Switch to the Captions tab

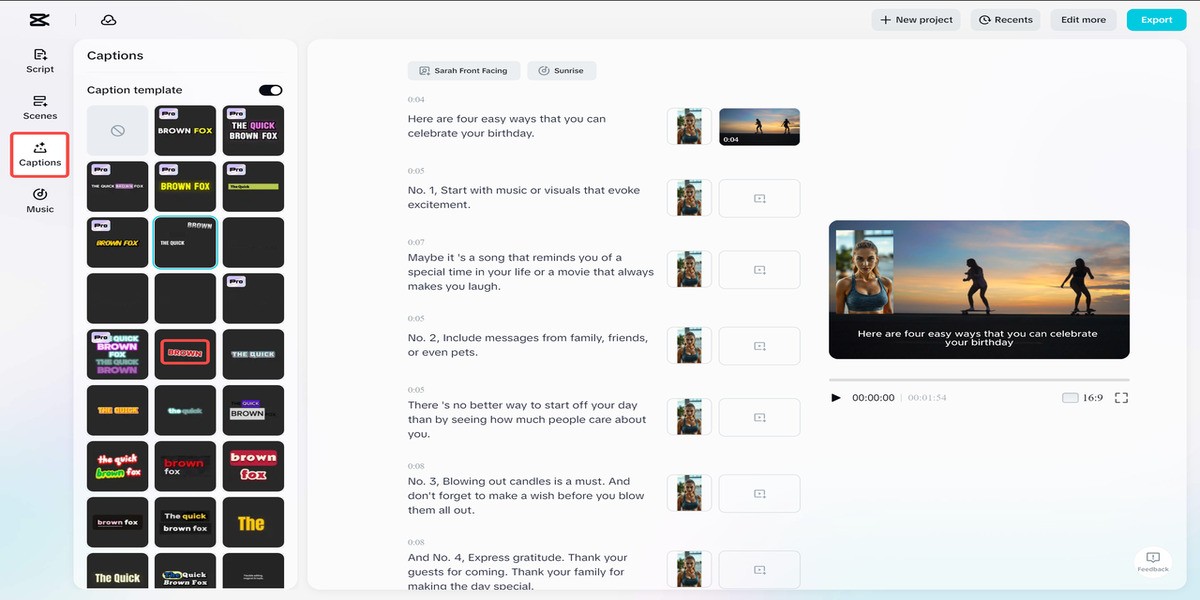[x=40, y=155]
